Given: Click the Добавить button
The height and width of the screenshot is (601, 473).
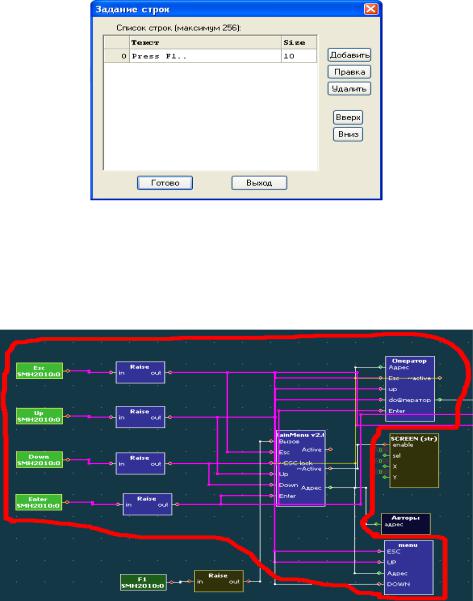Looking at the screenshot, I should [x=349, y=55].
